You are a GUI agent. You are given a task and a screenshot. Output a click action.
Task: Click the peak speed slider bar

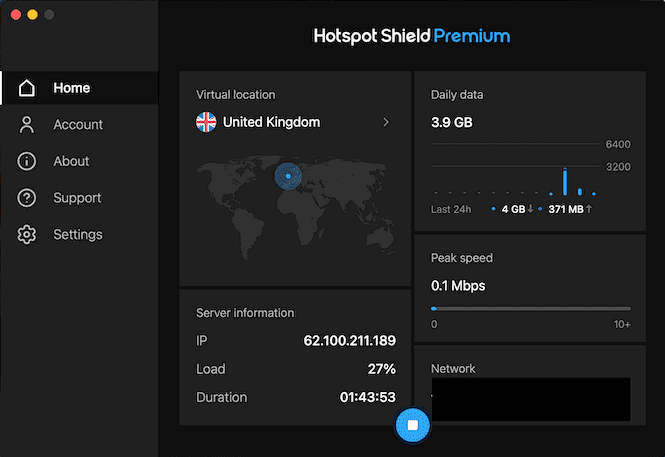tap(531, 309)
